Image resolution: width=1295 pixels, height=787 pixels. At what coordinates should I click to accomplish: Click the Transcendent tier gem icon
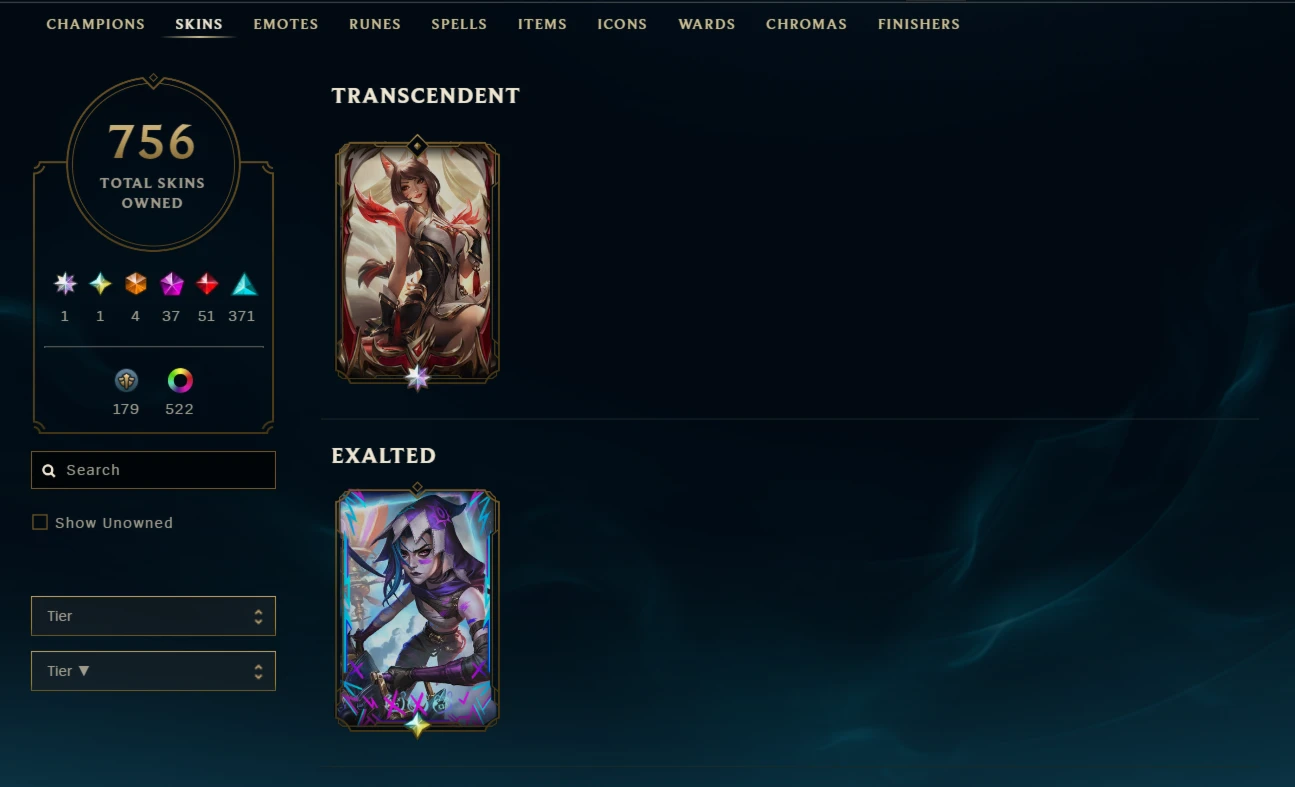[x=65, y=284]
